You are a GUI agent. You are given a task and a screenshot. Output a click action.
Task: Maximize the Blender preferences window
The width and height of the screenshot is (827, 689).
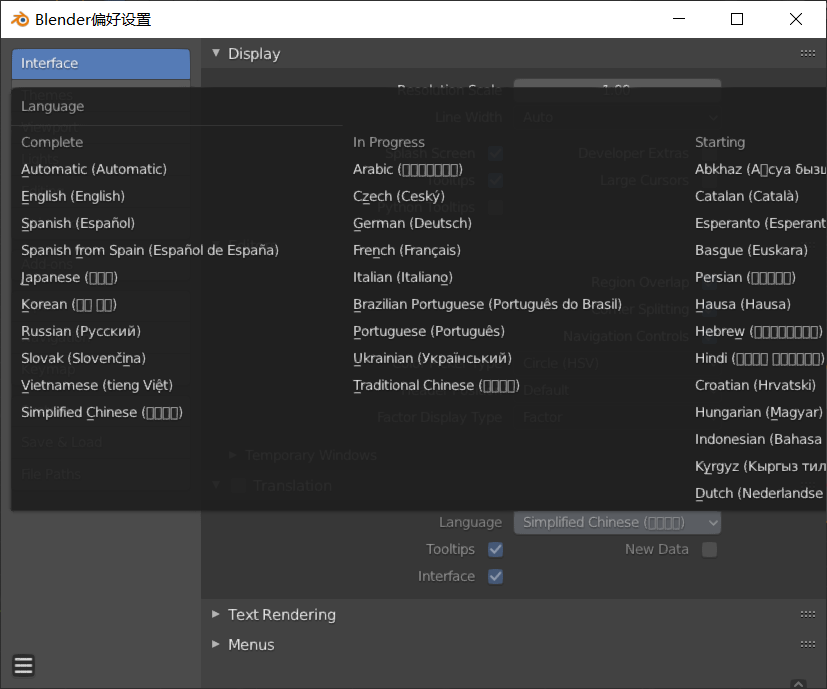coord(737,19)
